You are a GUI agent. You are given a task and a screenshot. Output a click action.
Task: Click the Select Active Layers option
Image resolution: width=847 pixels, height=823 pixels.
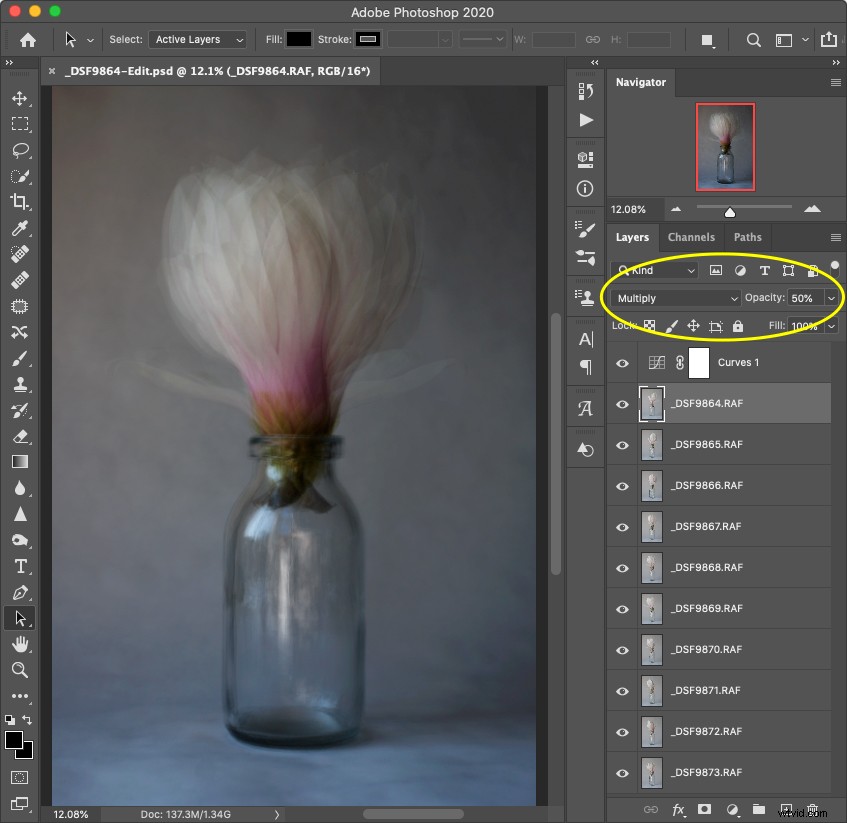[x=197, y=39]
